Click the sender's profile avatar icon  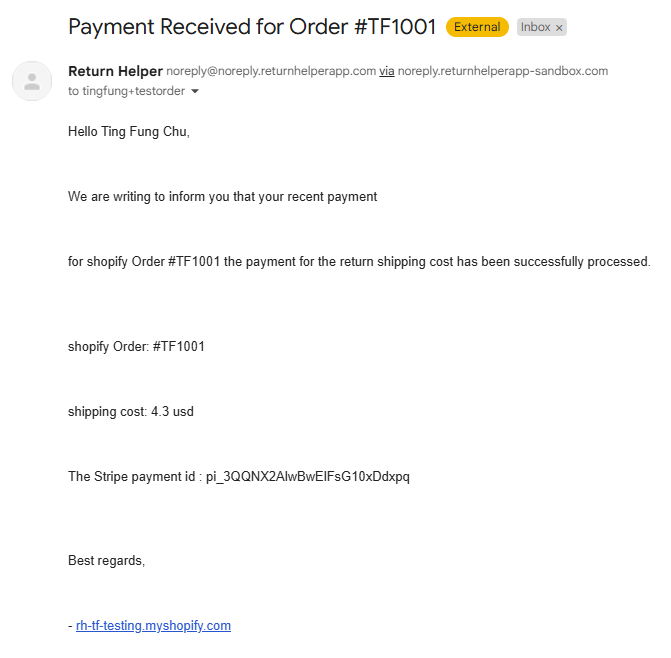[32, 81]
